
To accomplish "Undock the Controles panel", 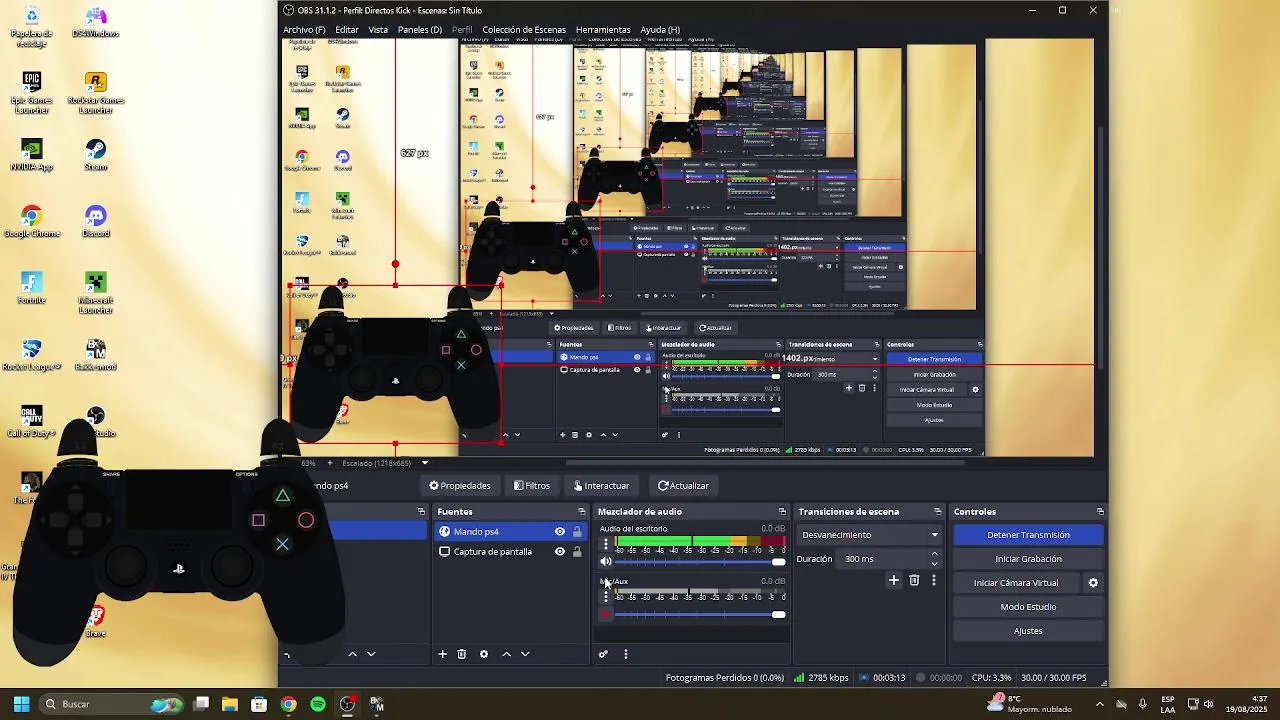I will point(1100,512).
